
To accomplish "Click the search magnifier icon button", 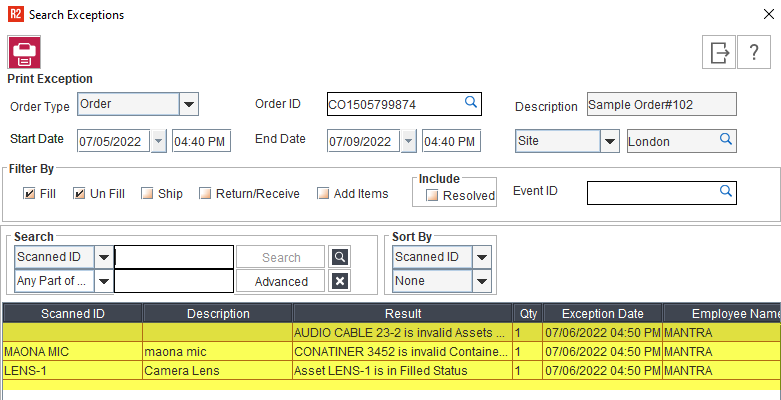I will pyautogui.click(x=340, y=257).
